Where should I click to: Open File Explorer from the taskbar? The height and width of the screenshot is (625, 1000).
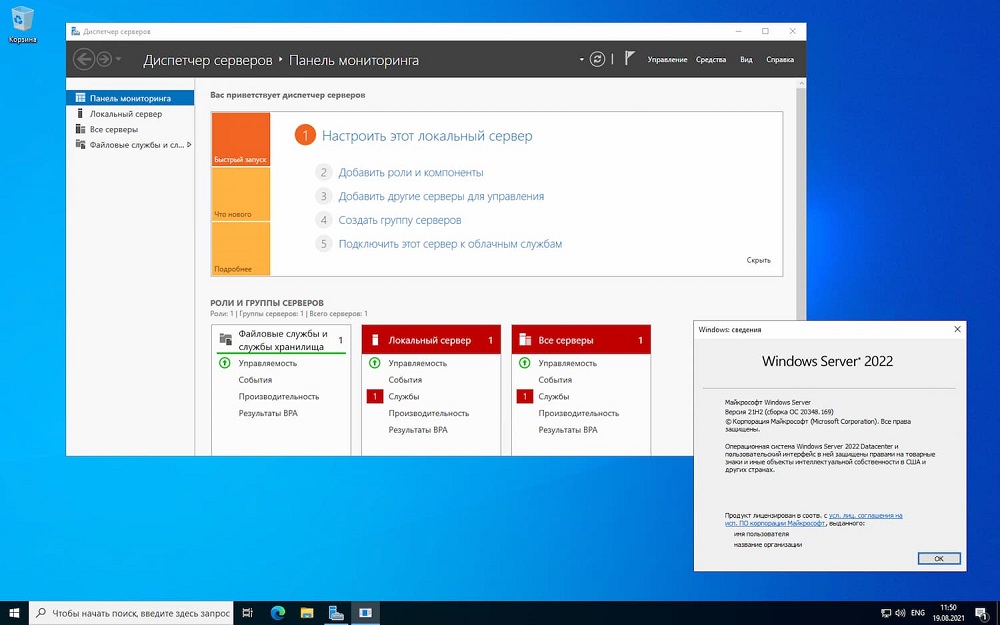click(x=307, y=613)
